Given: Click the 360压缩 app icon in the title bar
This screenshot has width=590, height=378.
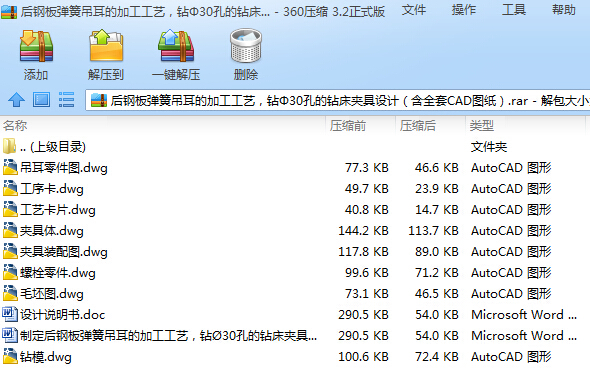Looking at the screenshot, I should pos(9,11).
